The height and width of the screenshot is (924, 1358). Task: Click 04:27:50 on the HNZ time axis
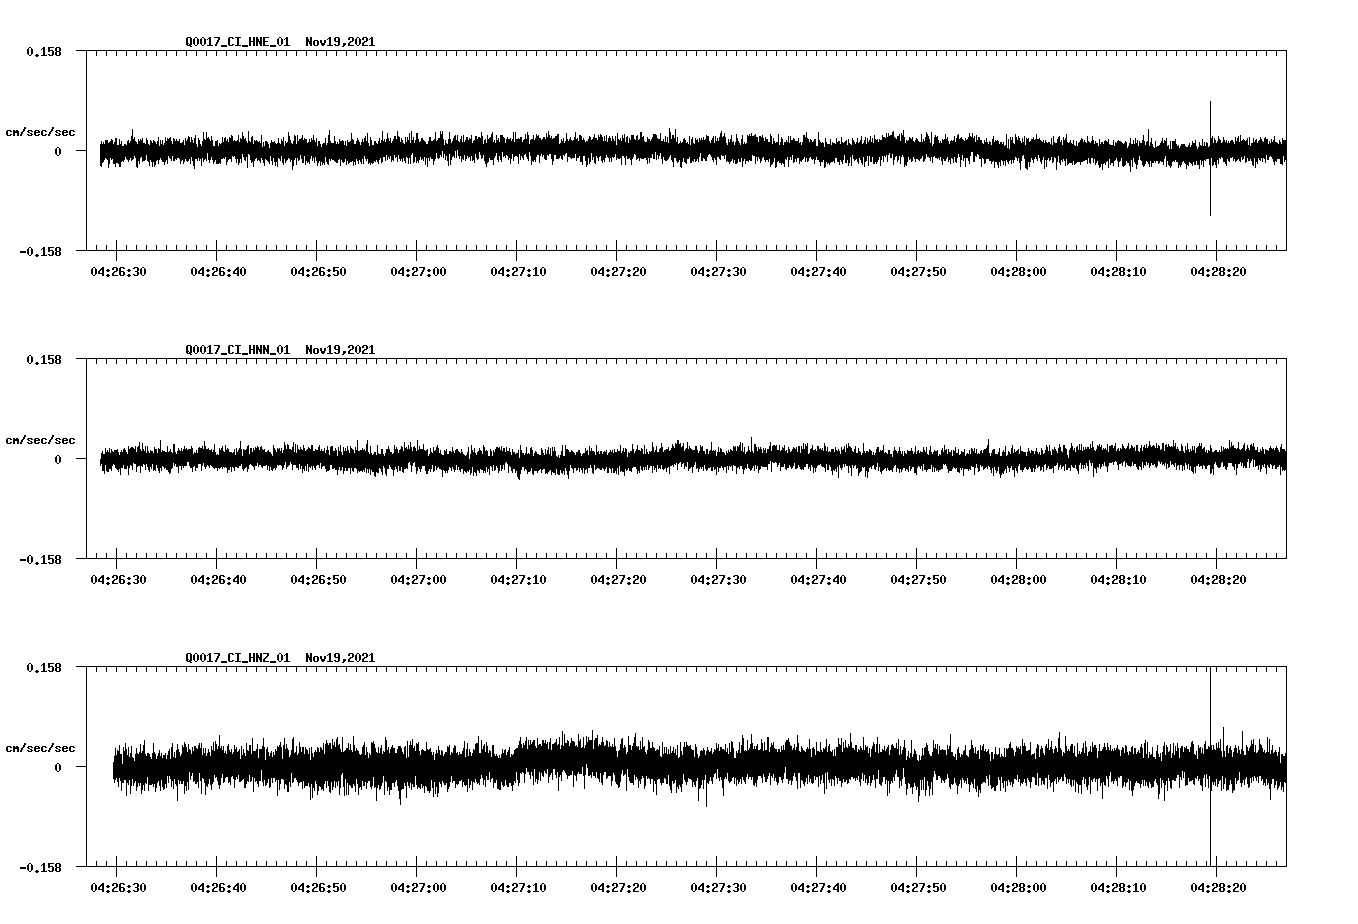pyautogui.click(x=918, y=887)
